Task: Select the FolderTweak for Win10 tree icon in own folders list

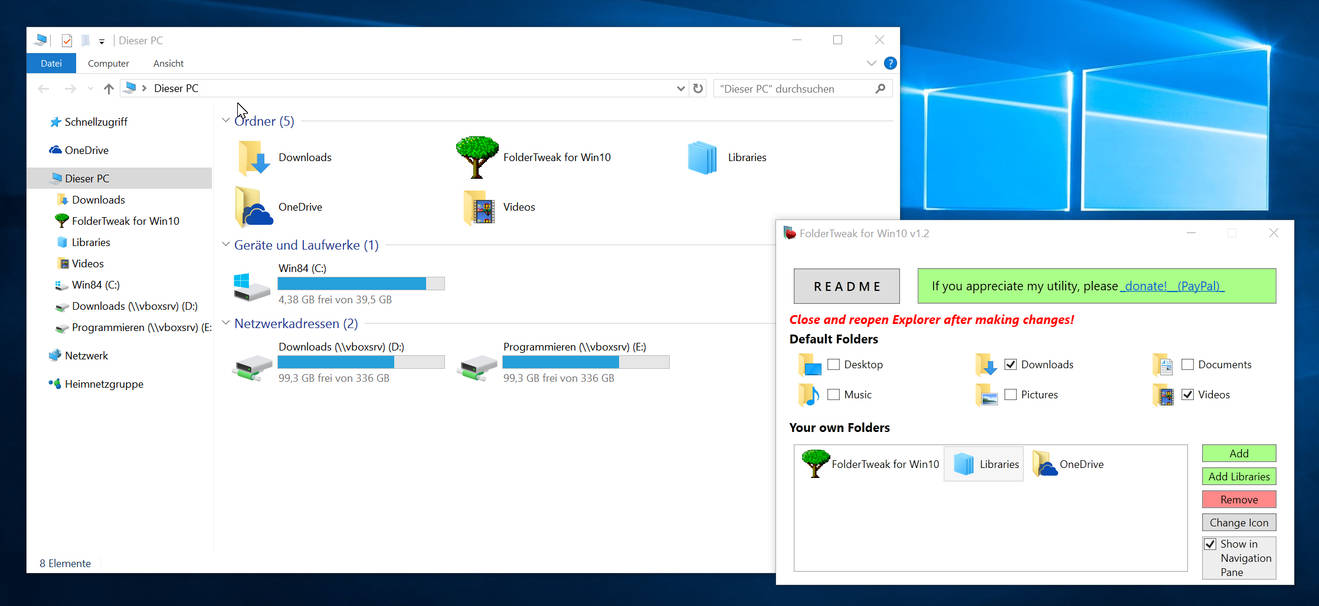Action: point(816,464)
